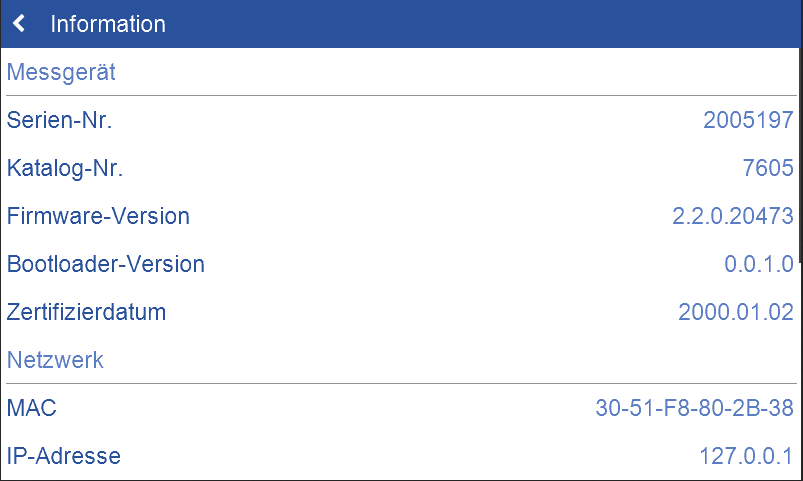The image size is (803, 481).
Task: Select bootloader value 0.0.1.0
Action: (759, 264)
